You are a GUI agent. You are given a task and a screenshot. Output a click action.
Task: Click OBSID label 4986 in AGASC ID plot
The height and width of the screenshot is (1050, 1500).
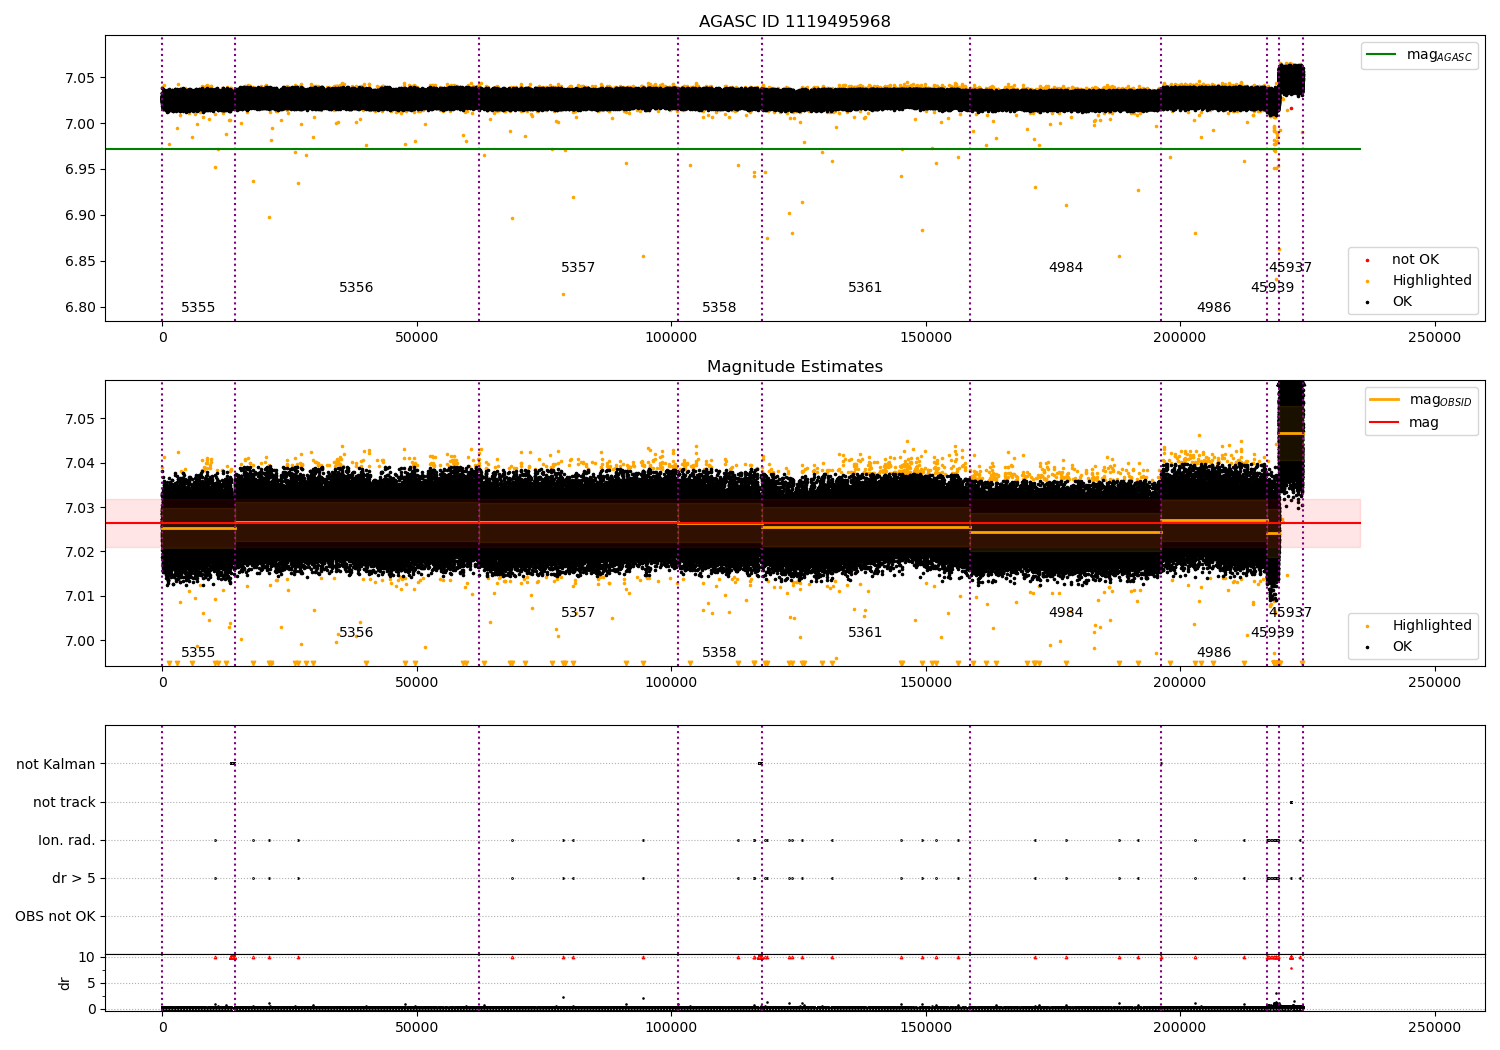pos(1214,308)
